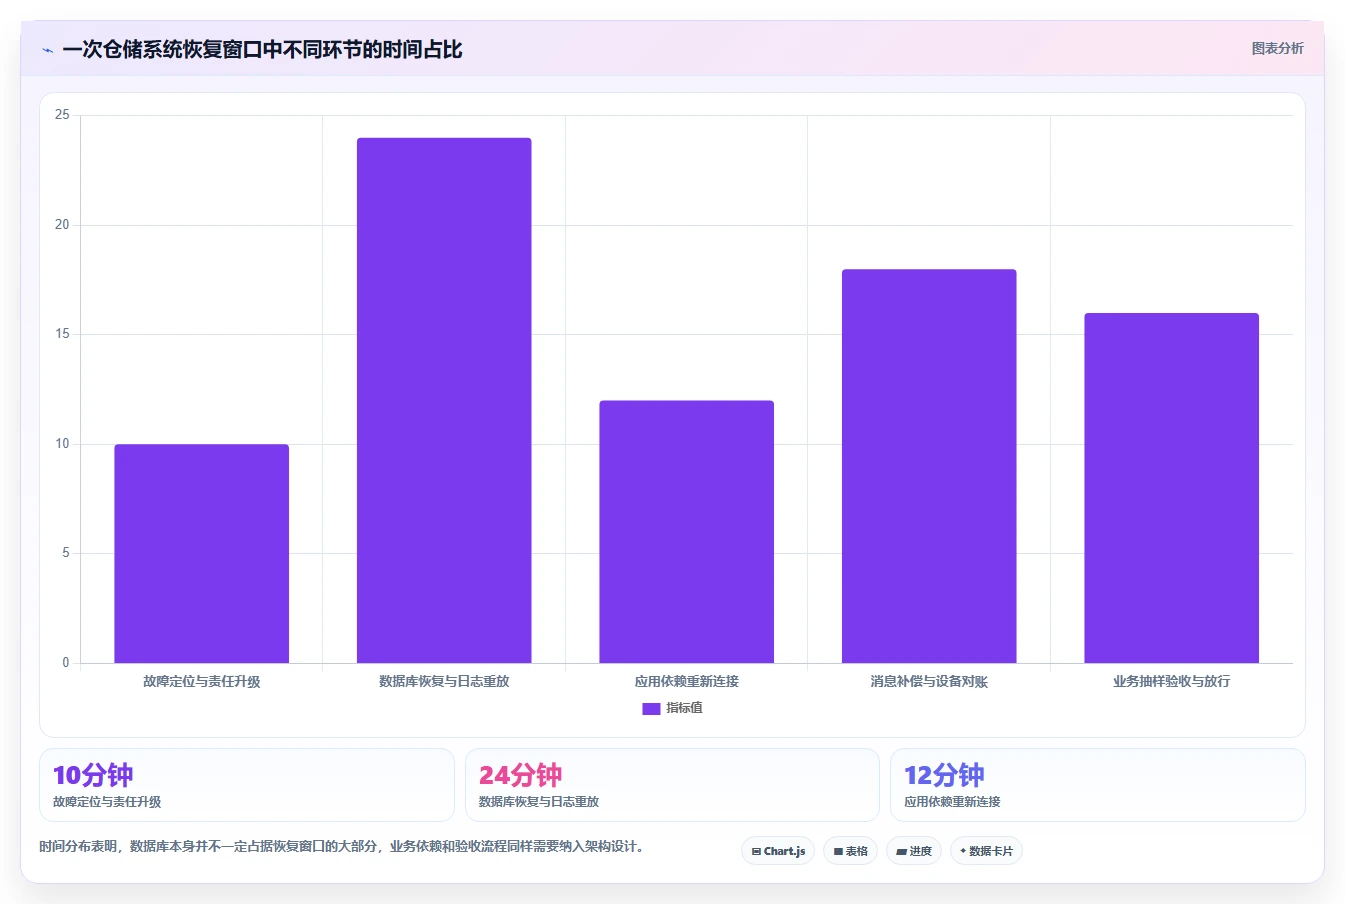Click the diamond icon in the 数据卡片 chip
This screenshot has height=904, width=1345.
(x=963, y=851)
